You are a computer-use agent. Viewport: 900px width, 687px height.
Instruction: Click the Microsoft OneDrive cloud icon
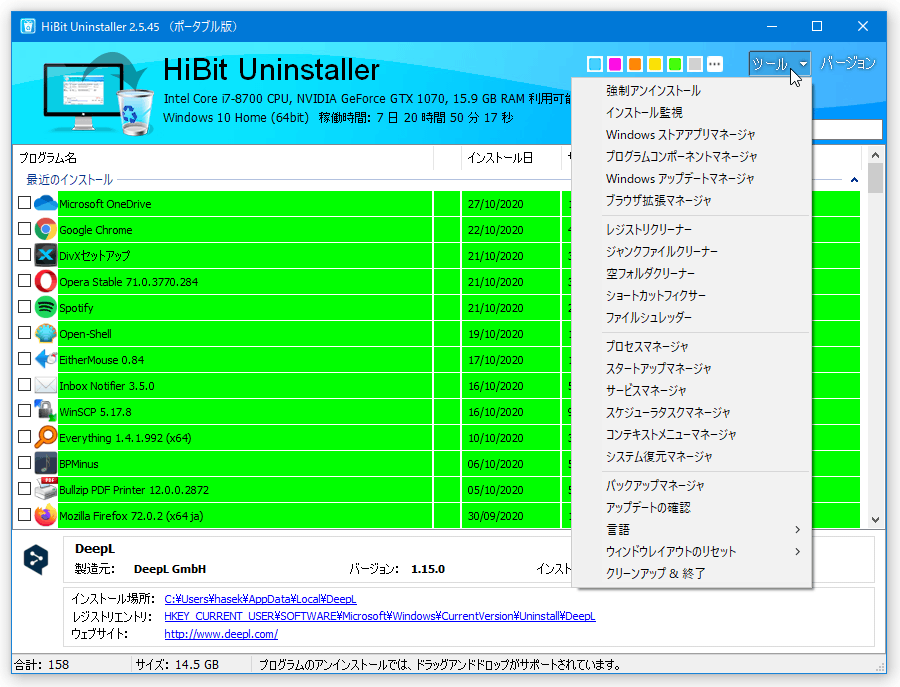point(45,203)
